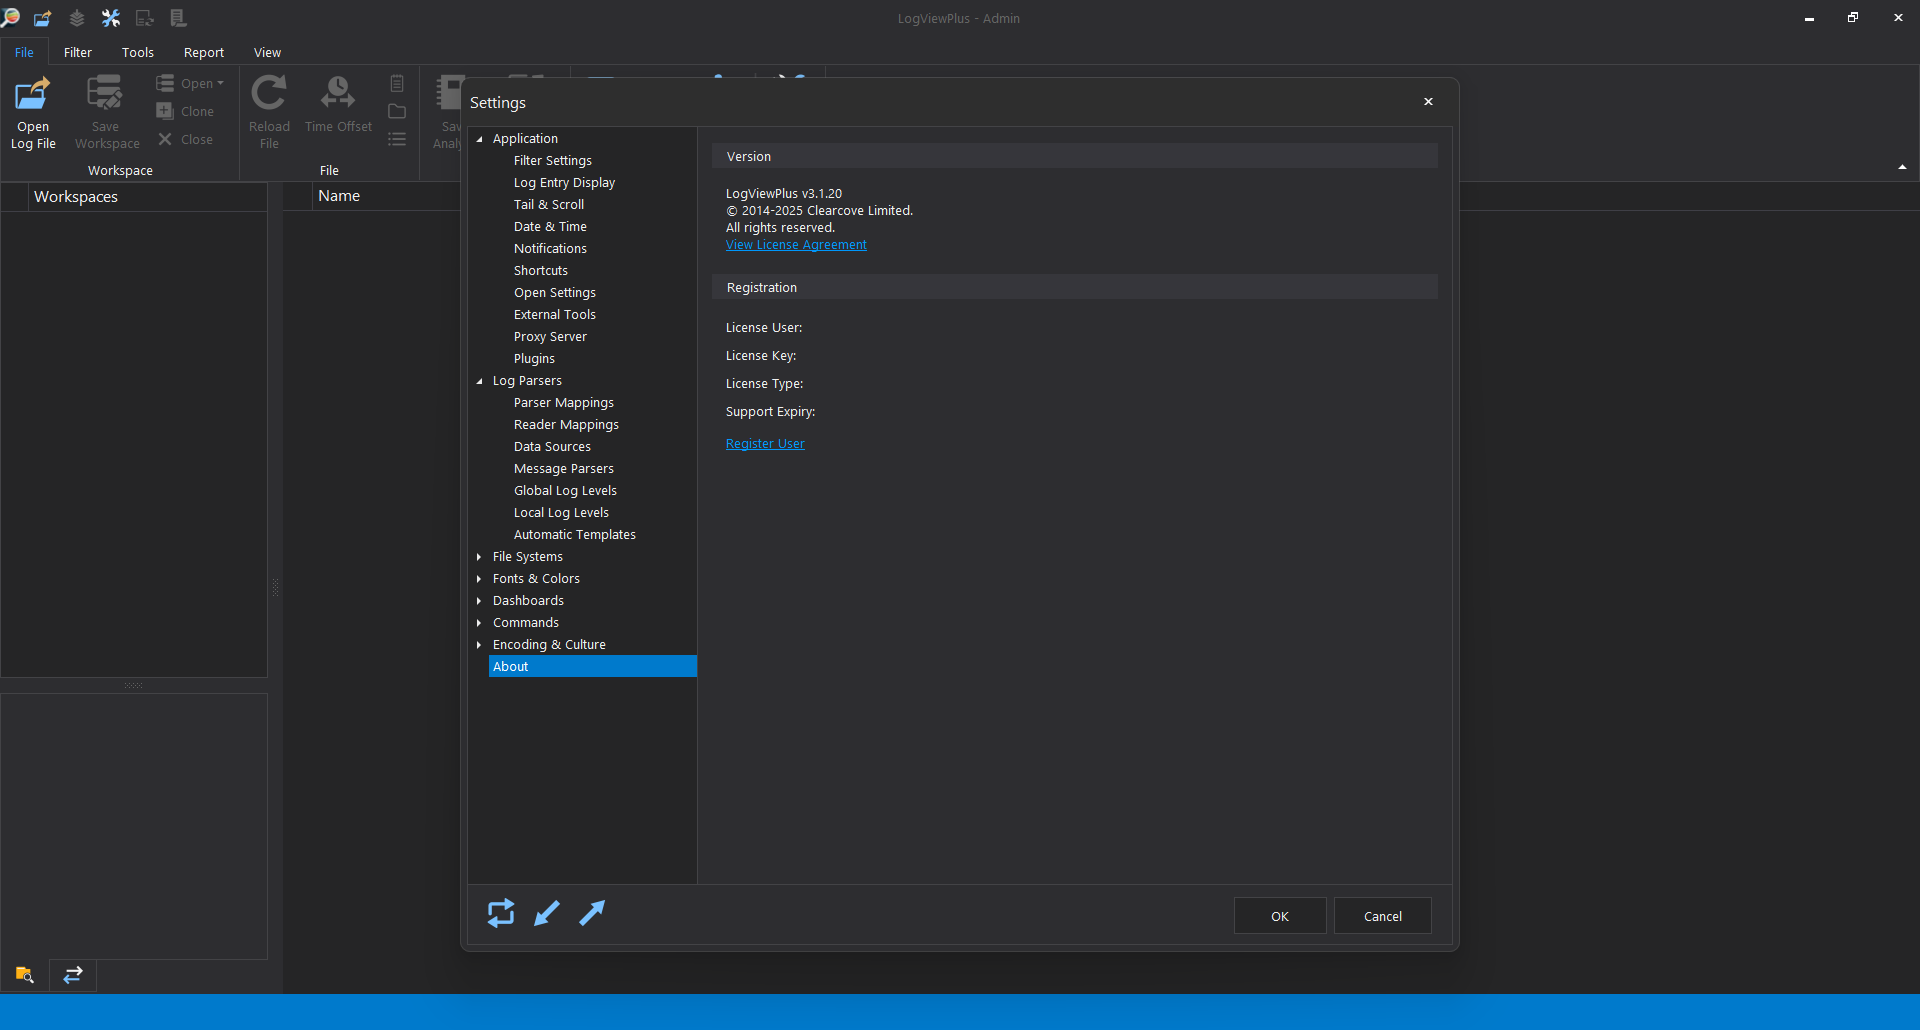The width and height of the screenshot is (1920, 1030).
Task: Open settings via wrench icon in title bar
Action: (111, 18)
